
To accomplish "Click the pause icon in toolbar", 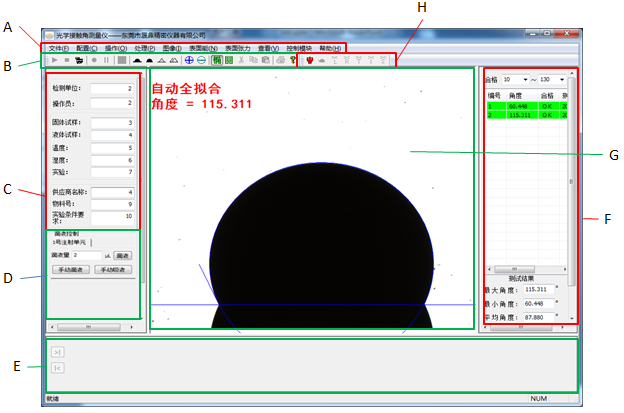I will [106, 60].
